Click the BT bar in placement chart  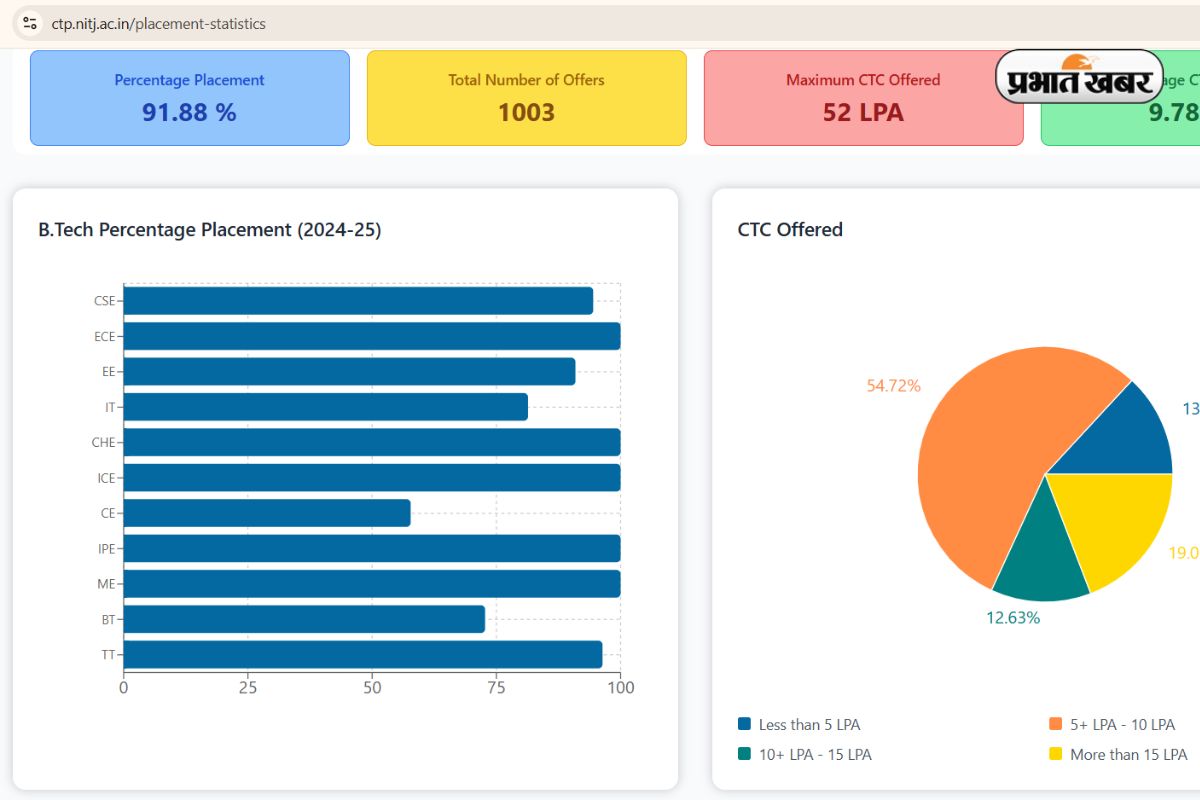[x=303, y=619]
